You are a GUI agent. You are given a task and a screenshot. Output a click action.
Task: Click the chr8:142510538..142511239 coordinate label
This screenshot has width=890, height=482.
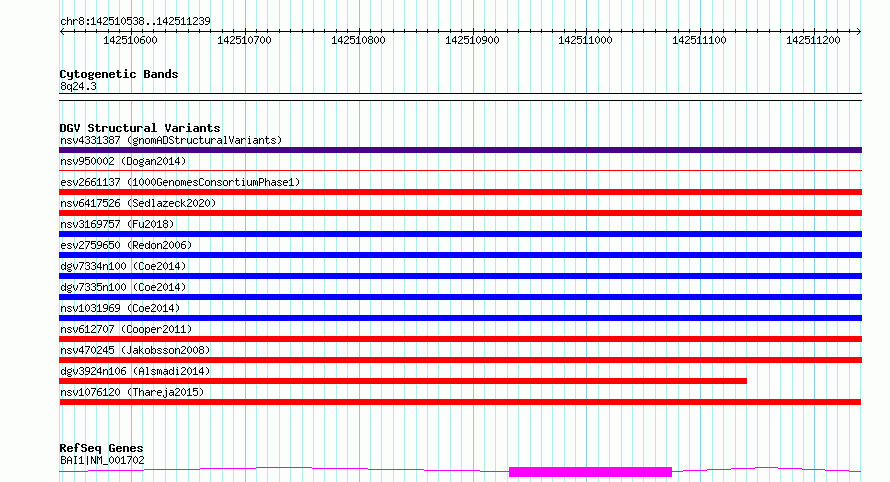(x=135, y=21)
